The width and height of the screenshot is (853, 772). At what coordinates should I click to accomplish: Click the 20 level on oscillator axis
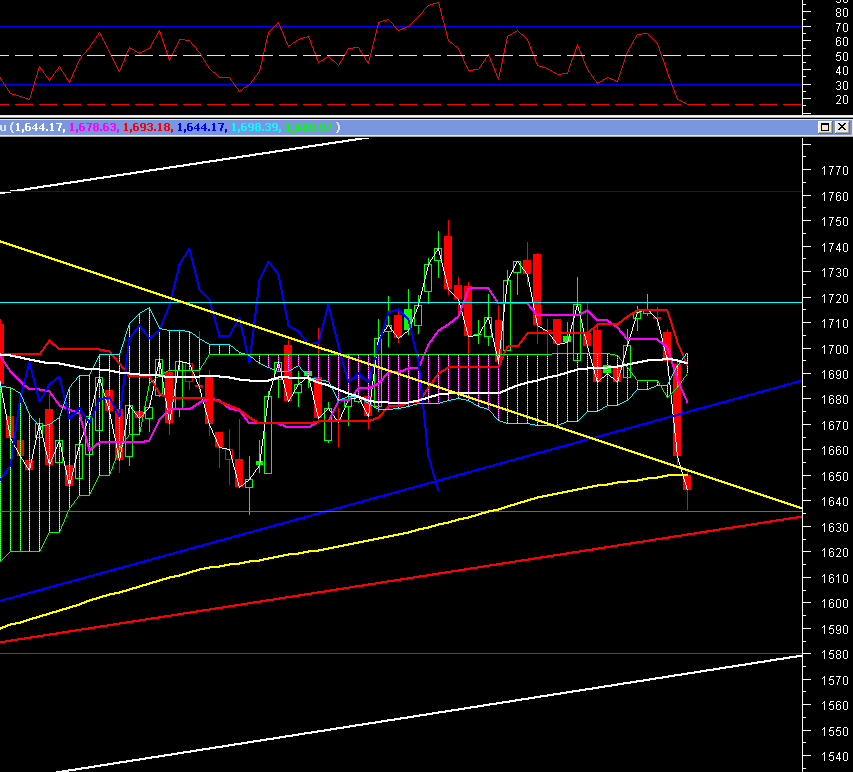tap(842, 100)
